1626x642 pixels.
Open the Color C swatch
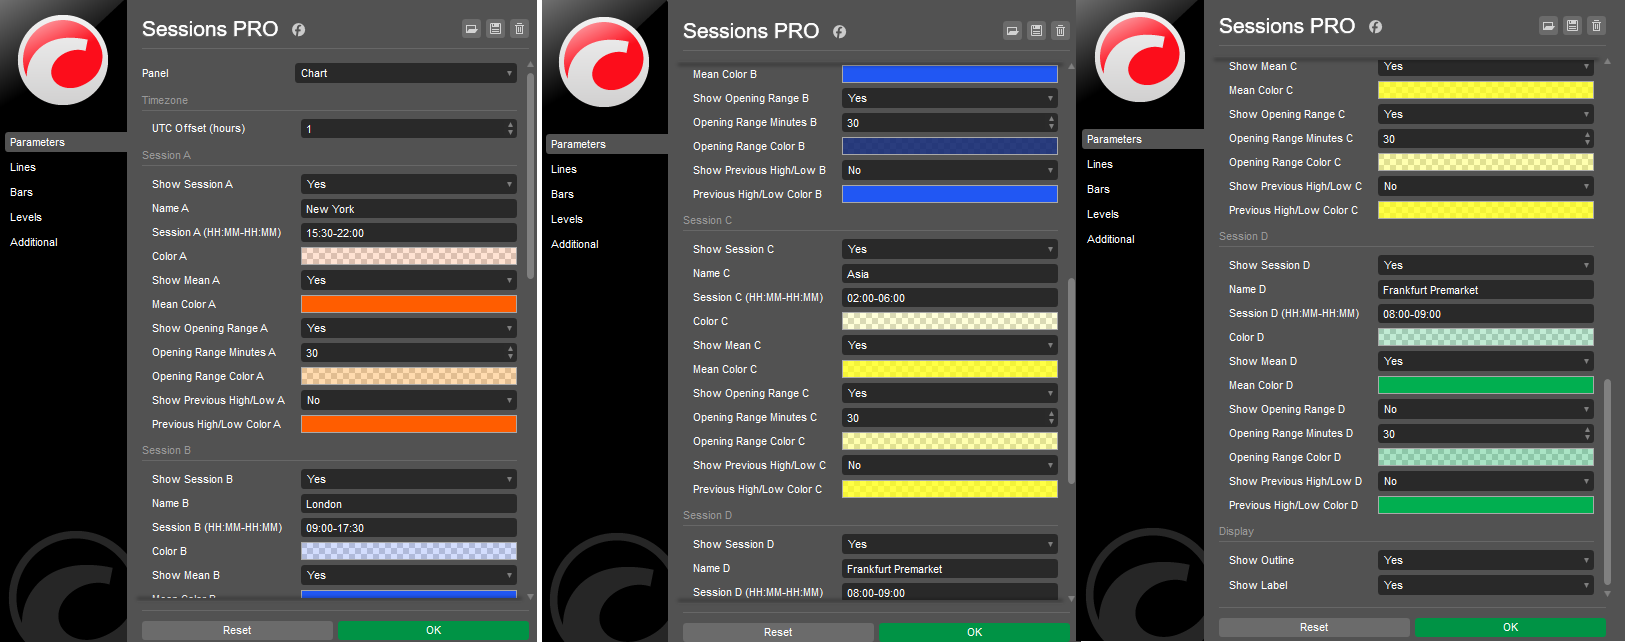[x=950, y=321]
